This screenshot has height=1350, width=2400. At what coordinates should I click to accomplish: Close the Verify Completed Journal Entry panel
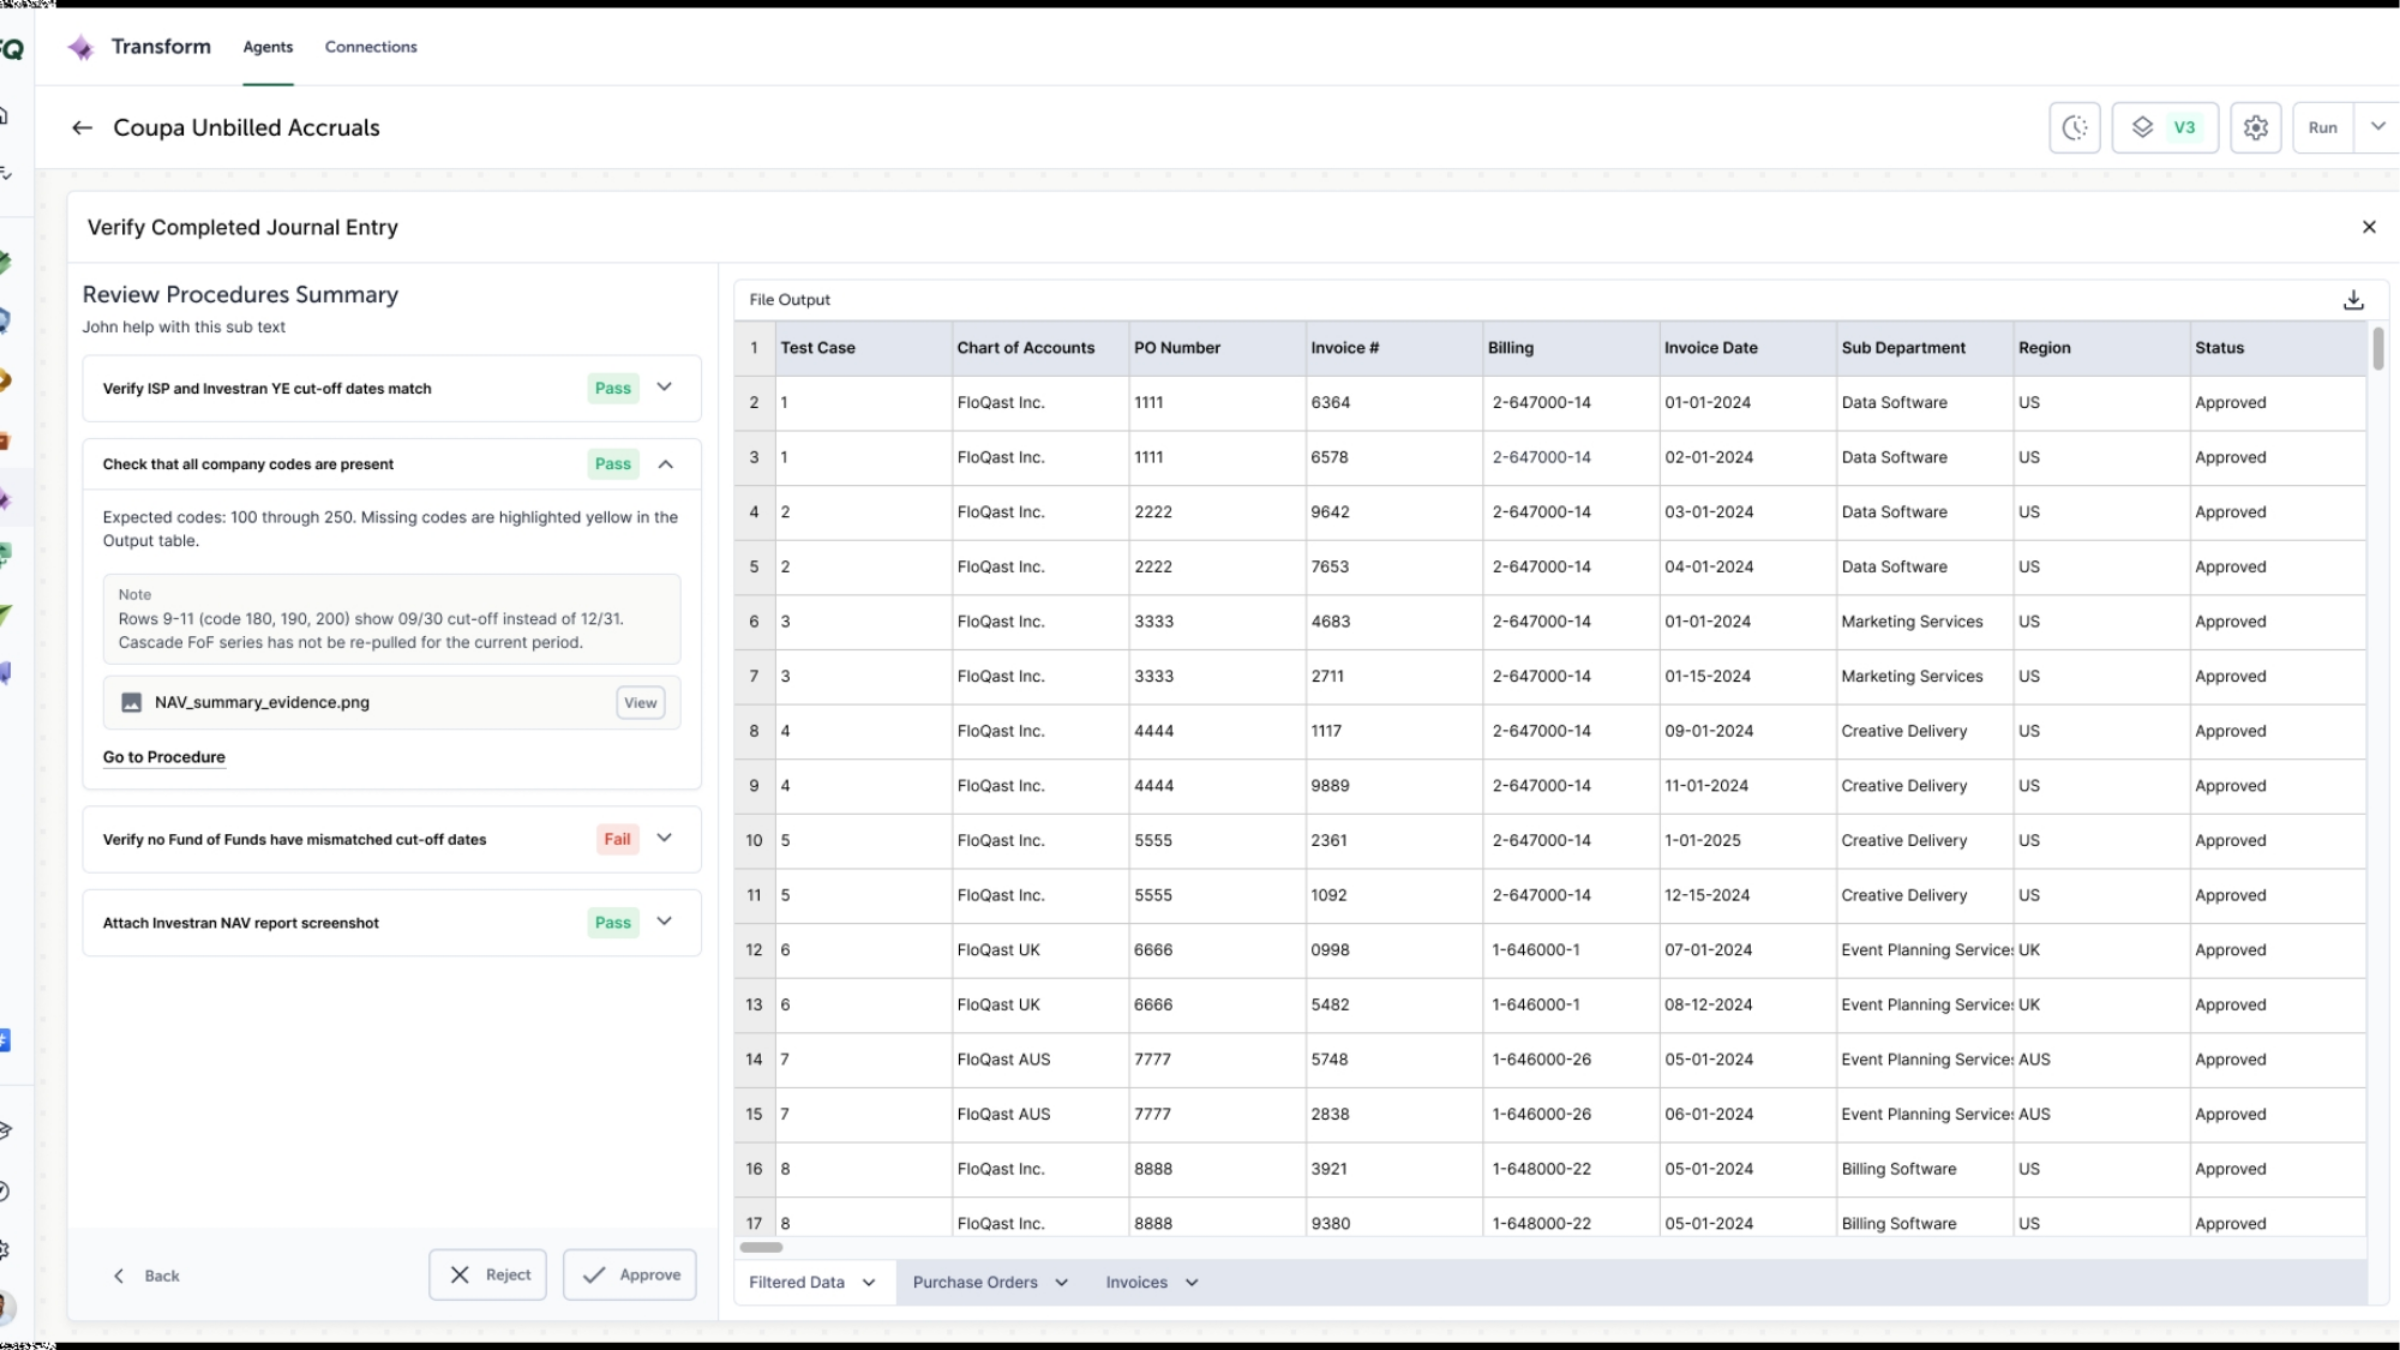(x=2369, y=227)
